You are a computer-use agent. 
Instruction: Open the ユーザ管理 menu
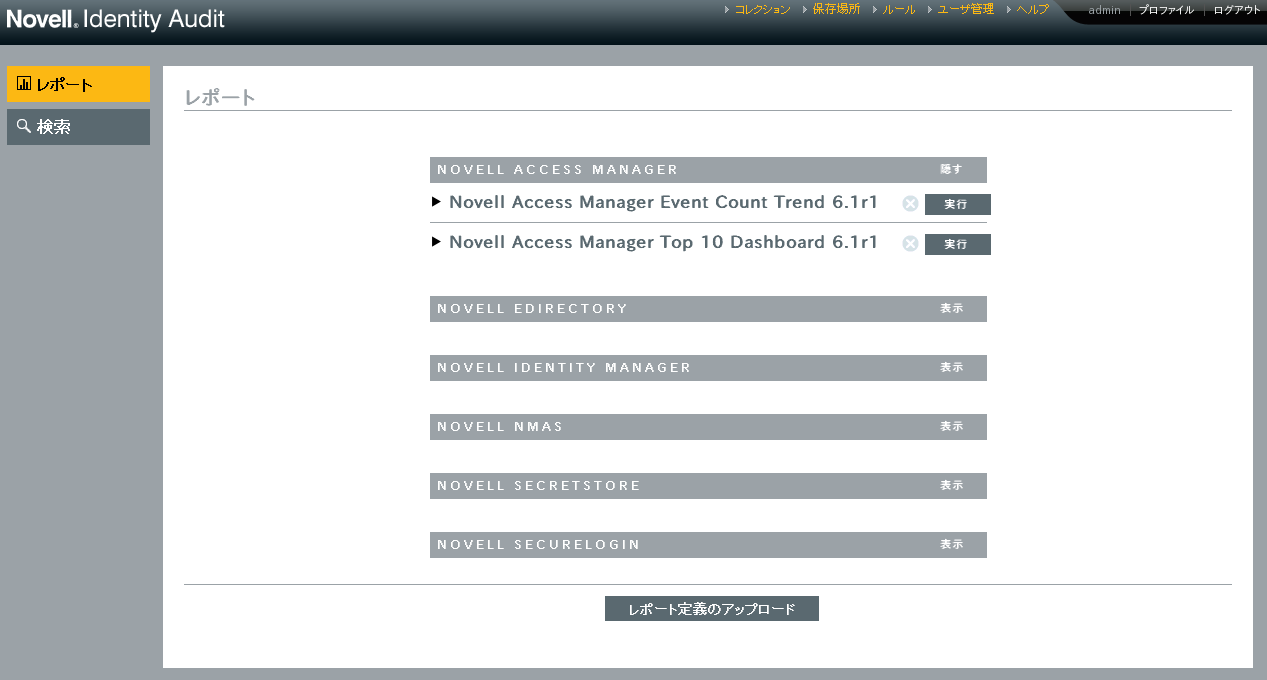click(x=965, y=9)
